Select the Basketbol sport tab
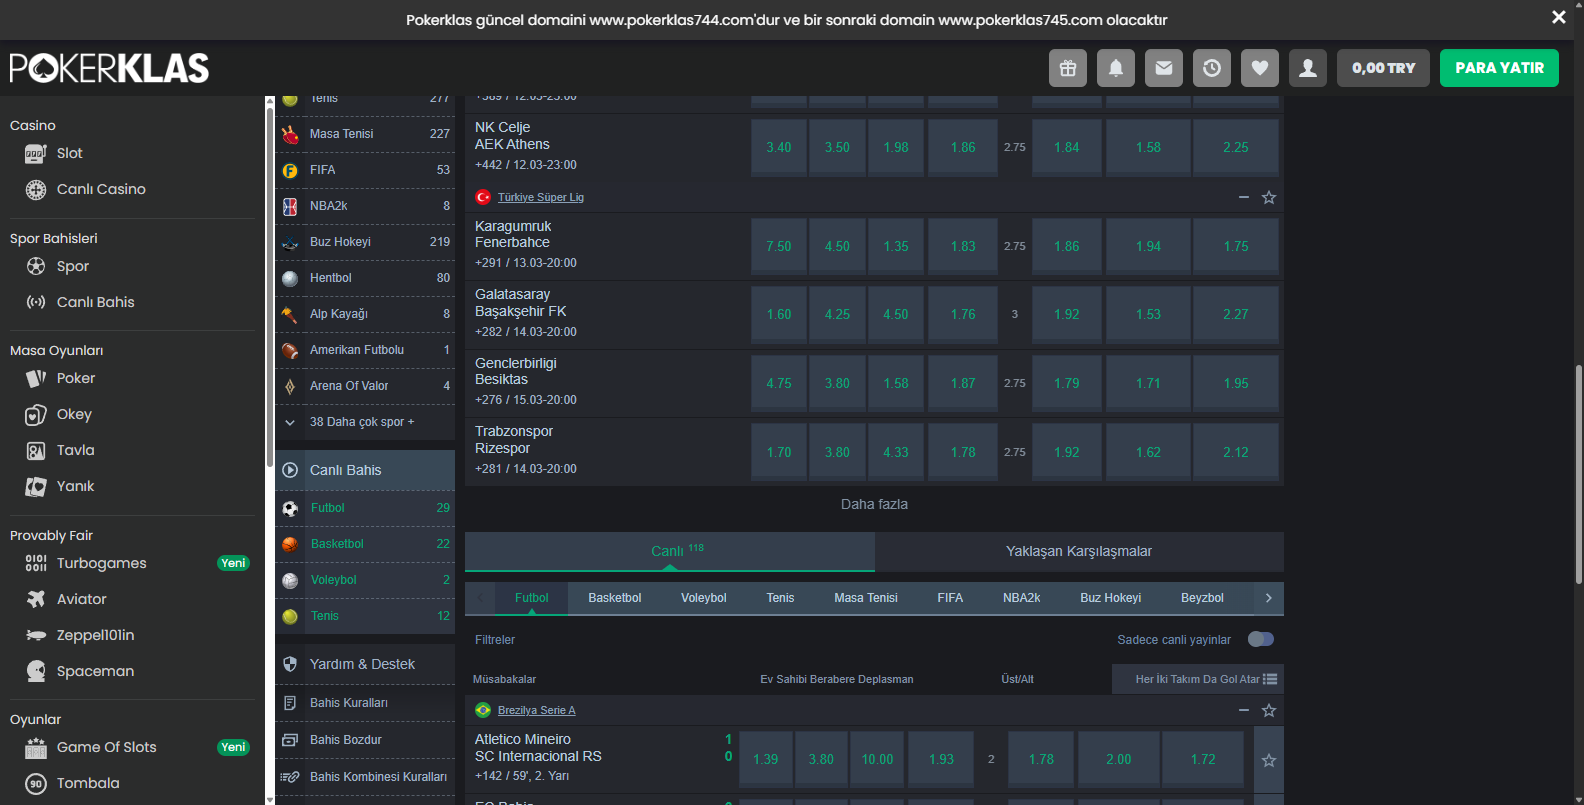Image resolution: width=1584 pixels, height=805 pixels. tap(614, 598)
